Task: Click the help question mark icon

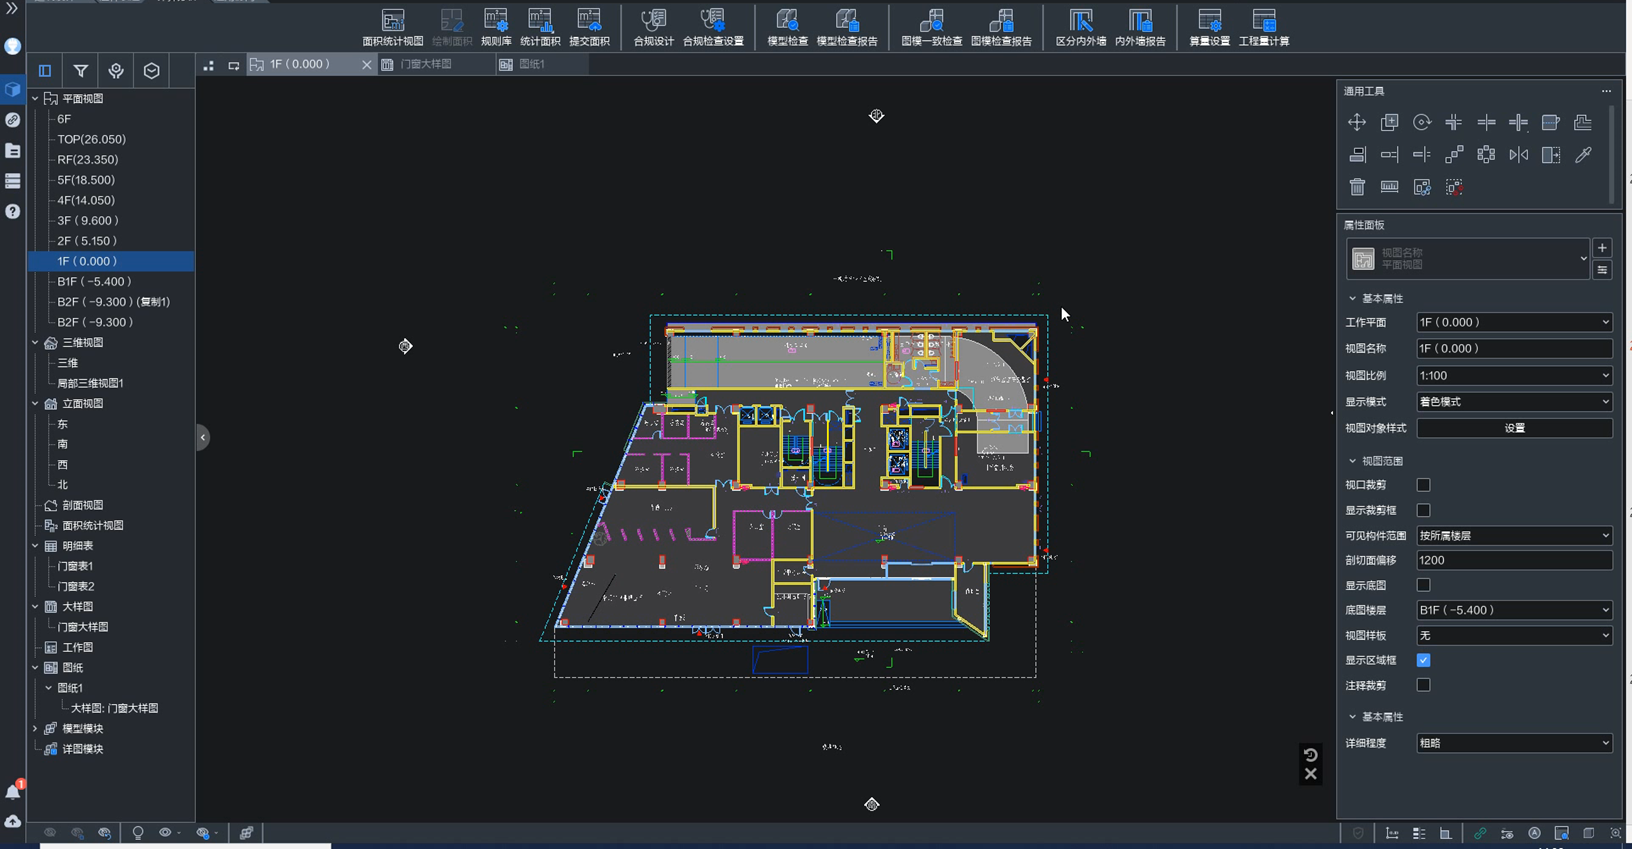Action: [x=13, y=211]
